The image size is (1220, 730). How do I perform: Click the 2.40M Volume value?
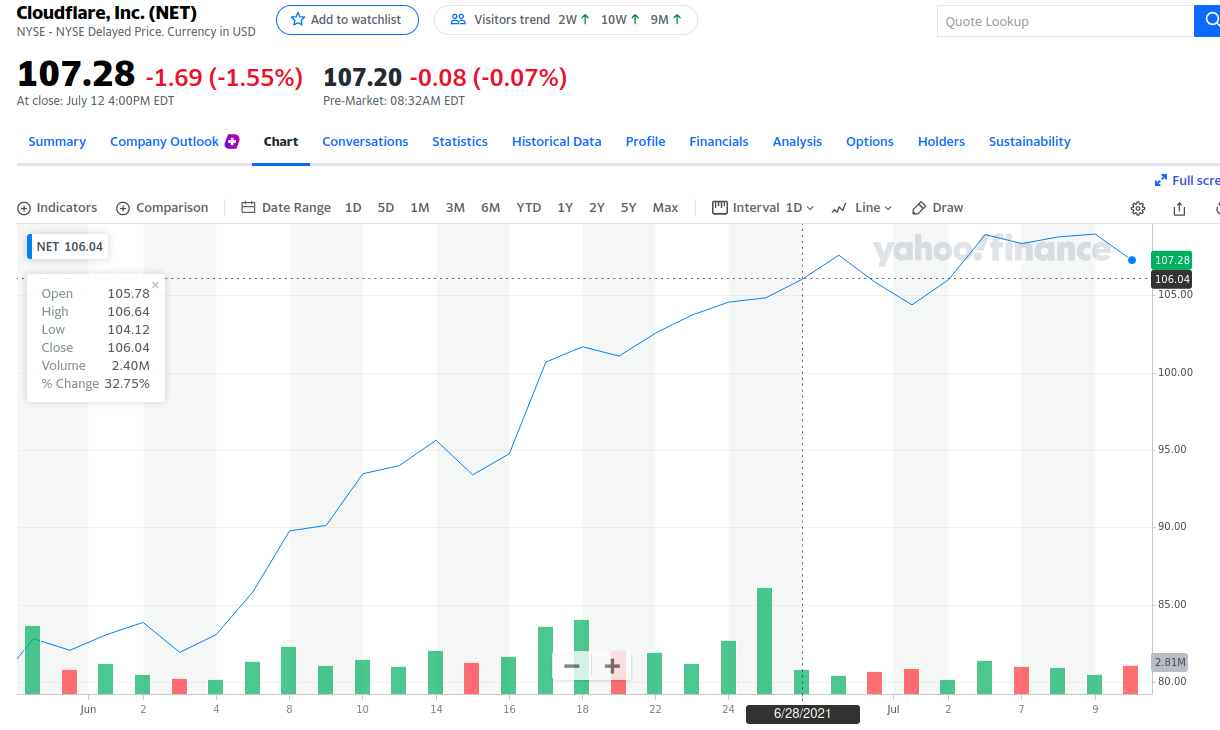(x=130, y=366)
